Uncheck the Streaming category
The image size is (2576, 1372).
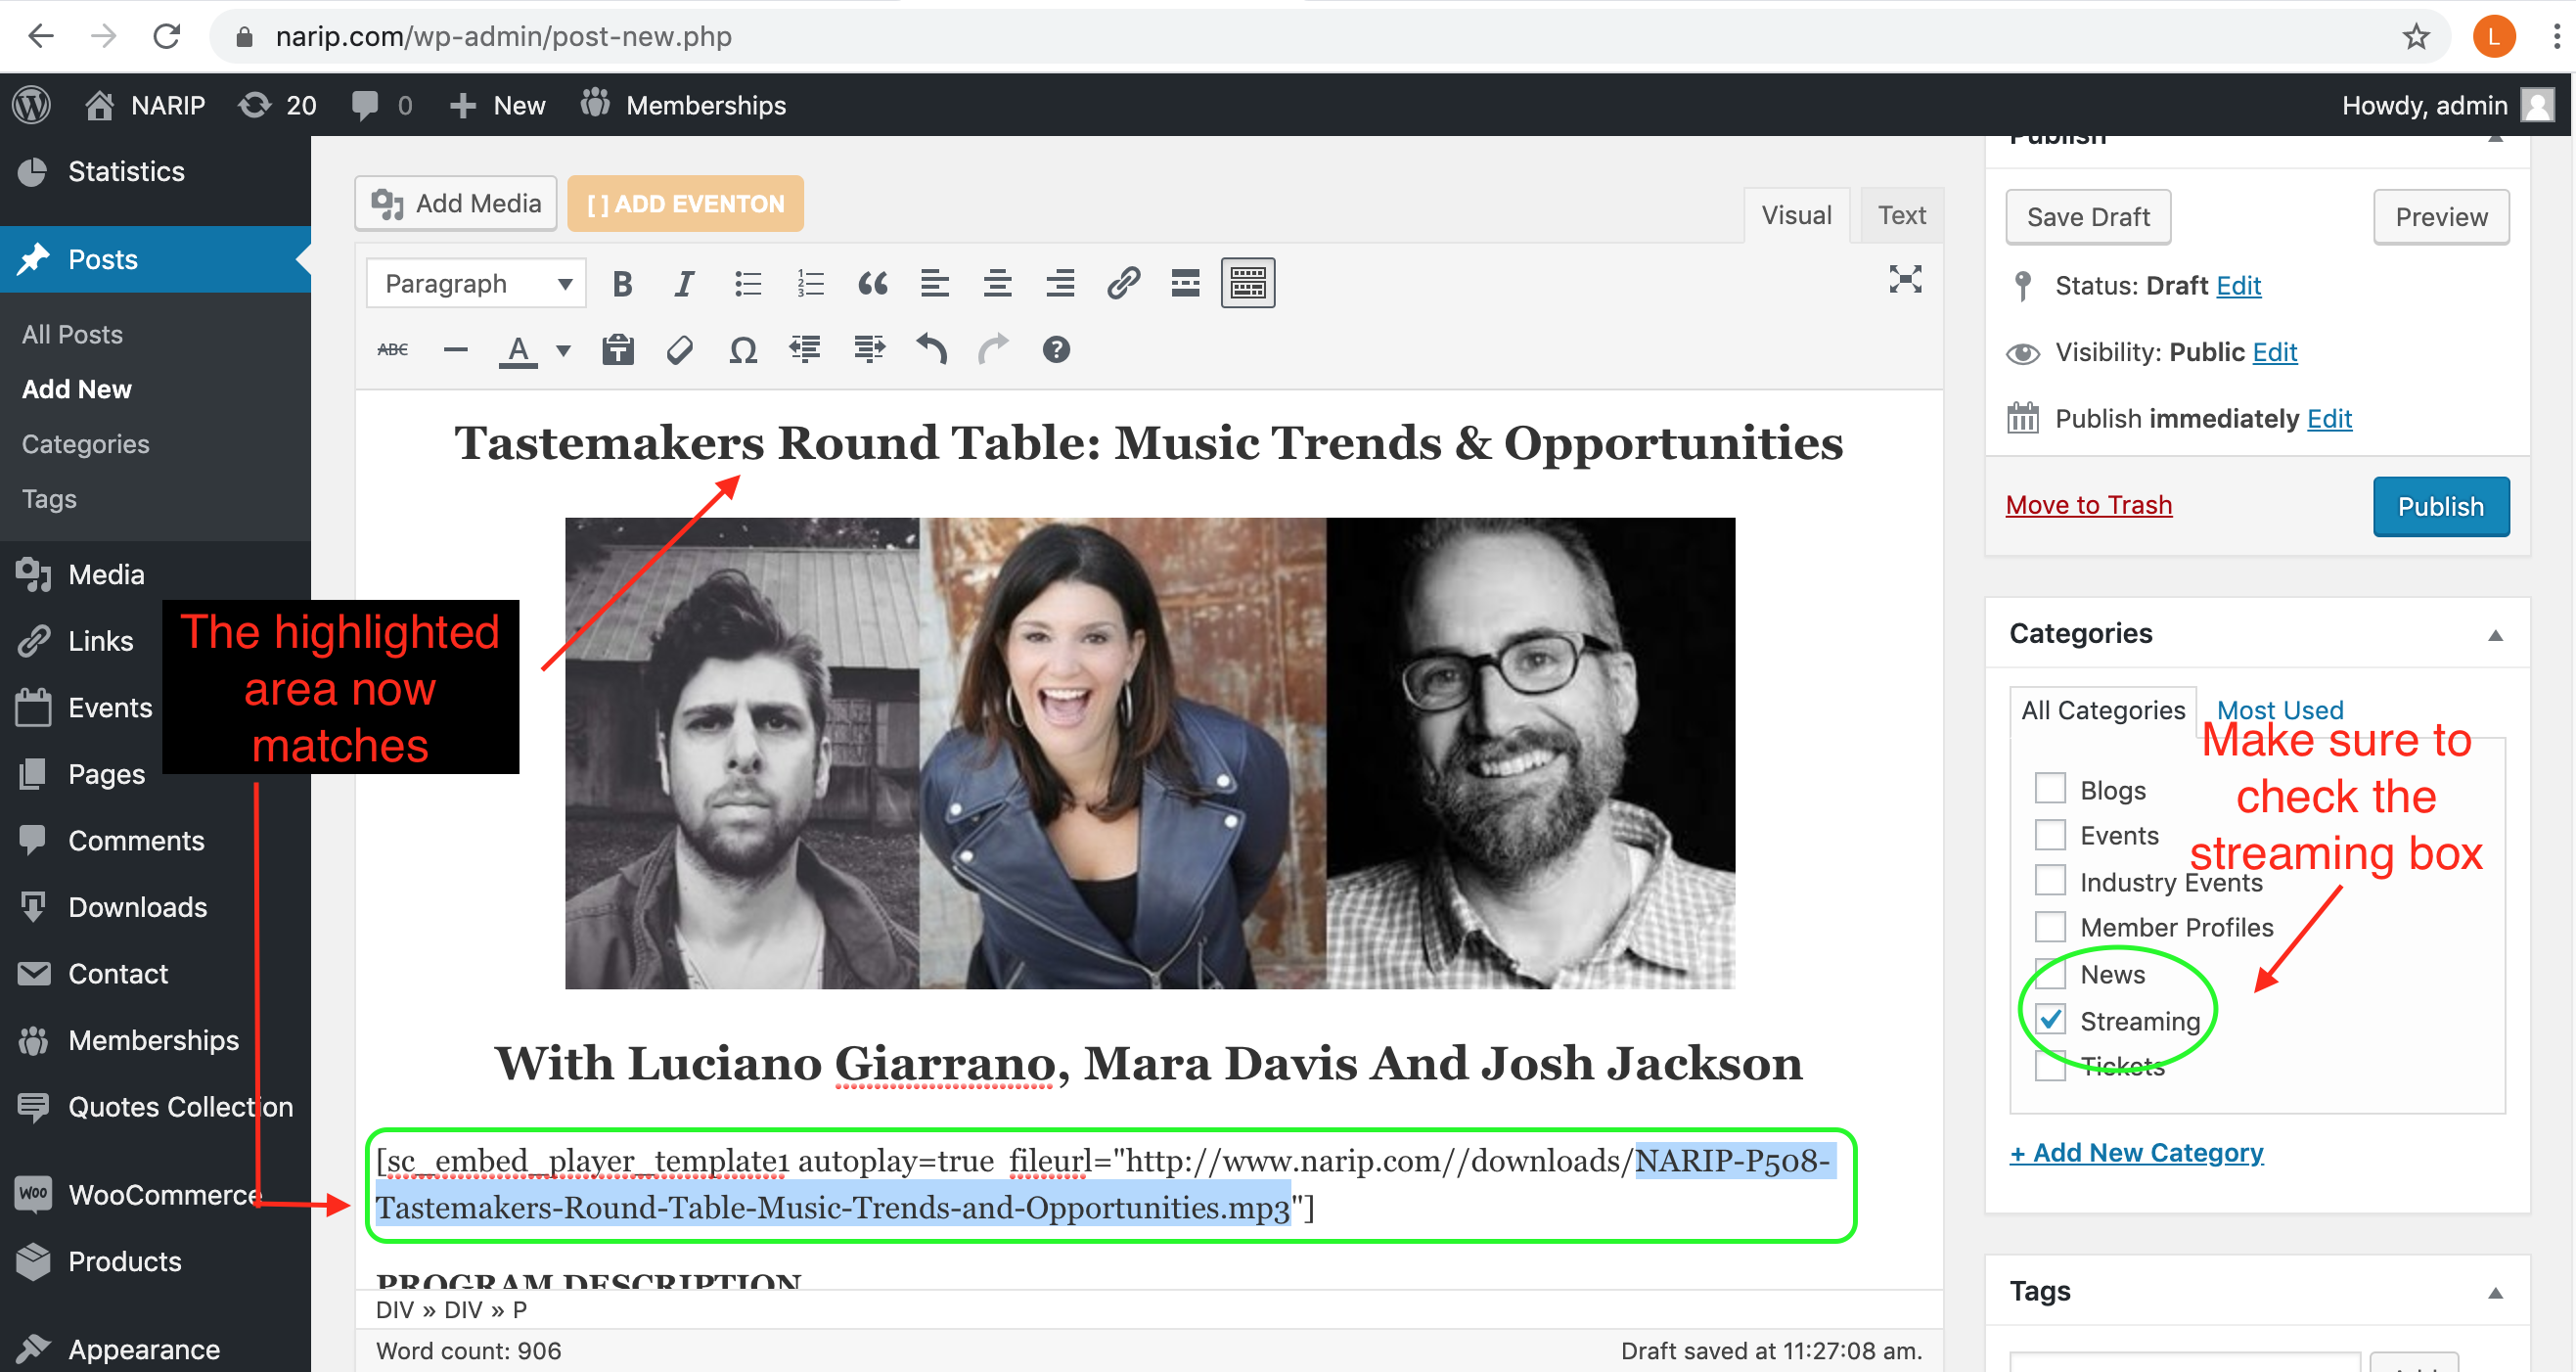click(2050, 1020)
